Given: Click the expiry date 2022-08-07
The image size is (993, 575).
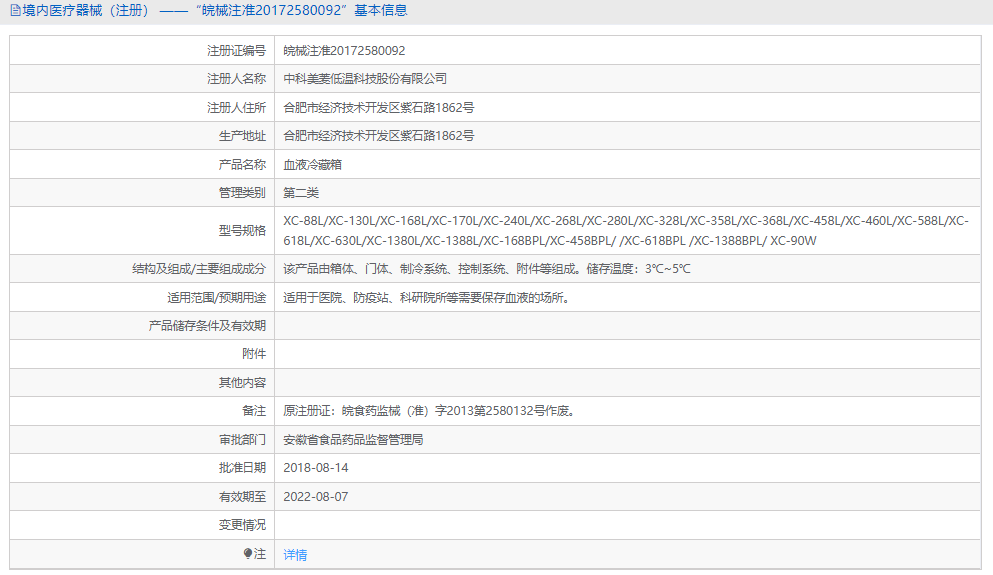Looking at the screenshot, I should (x=315, y=496).
